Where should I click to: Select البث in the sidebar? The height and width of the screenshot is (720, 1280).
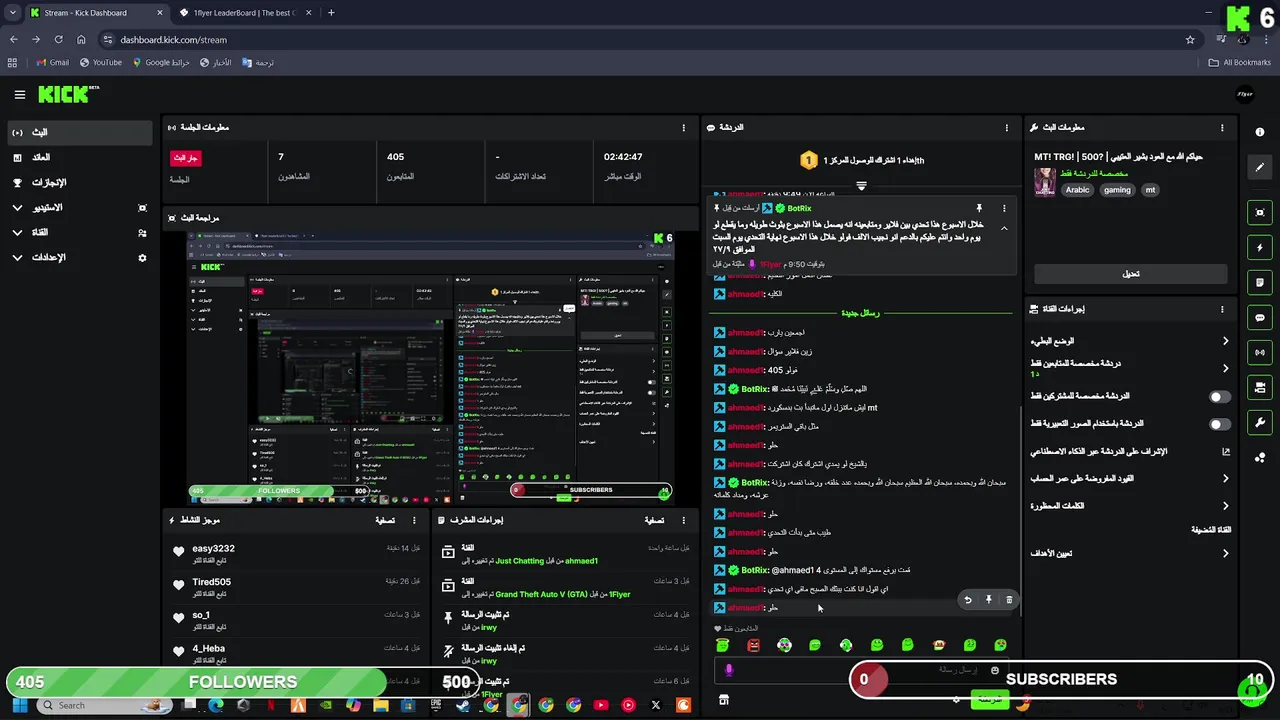click(80, 132)
